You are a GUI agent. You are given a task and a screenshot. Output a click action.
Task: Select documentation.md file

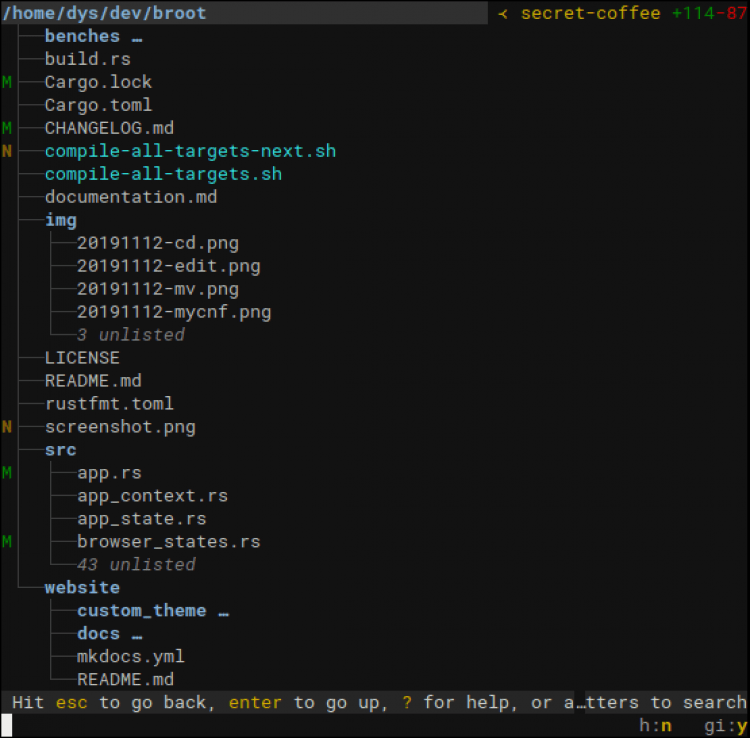click(x=131, y=197)
